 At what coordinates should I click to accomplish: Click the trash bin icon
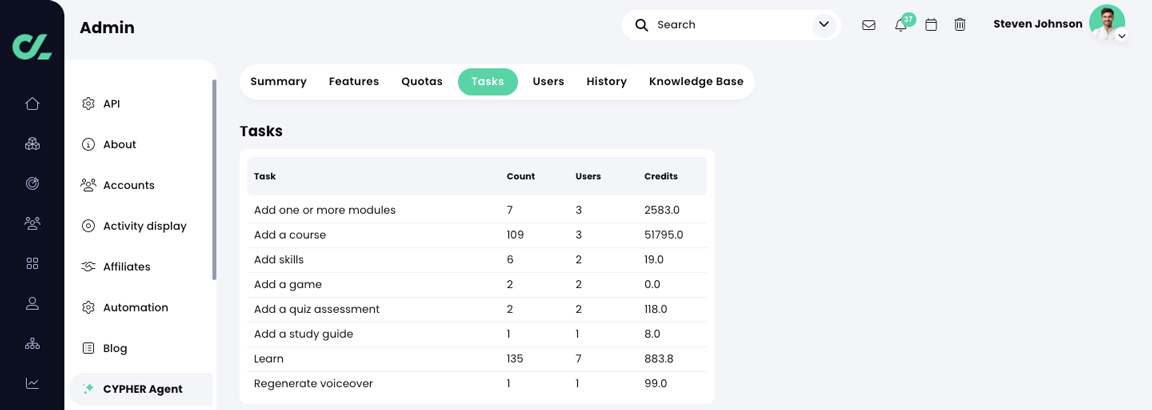960,25
